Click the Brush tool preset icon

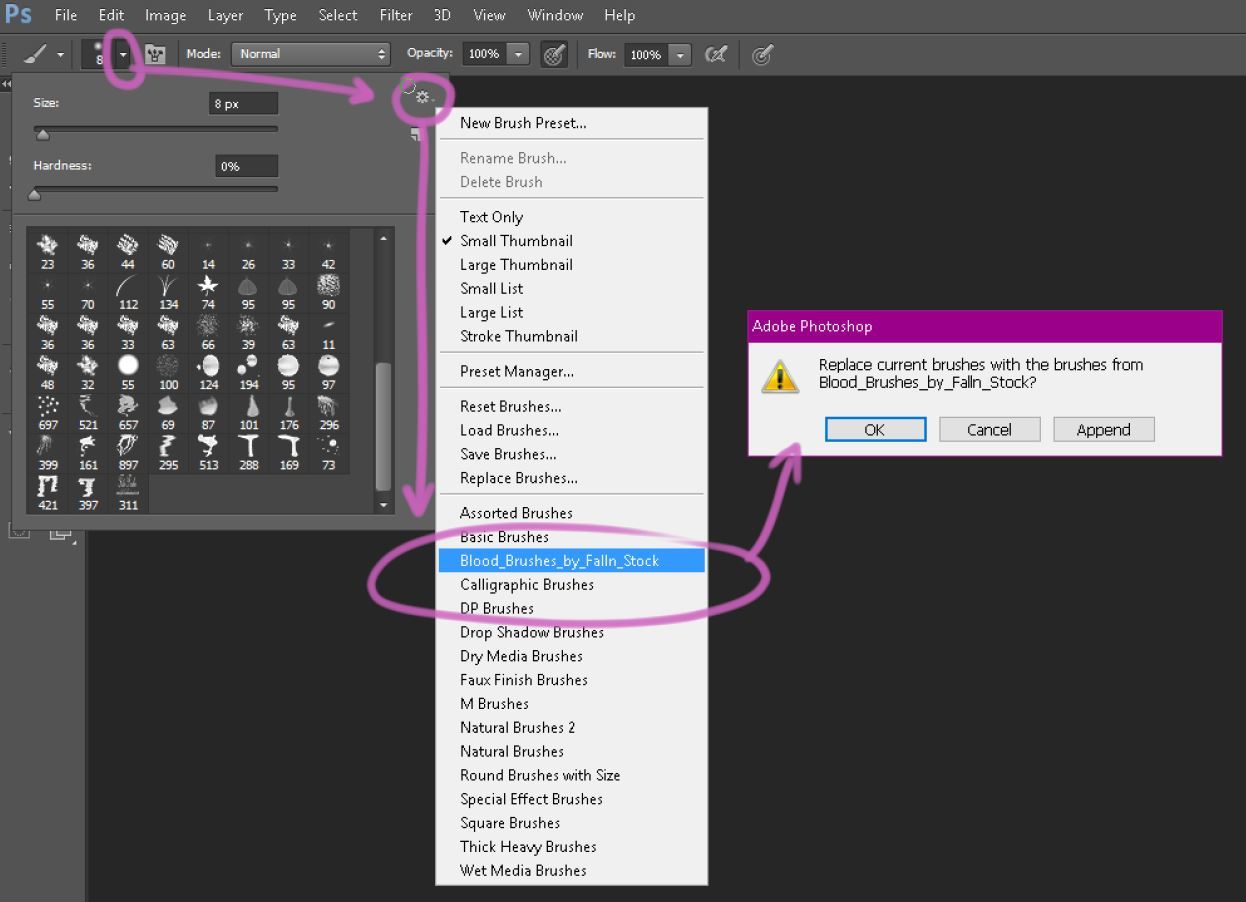click(x=34, y=54)
